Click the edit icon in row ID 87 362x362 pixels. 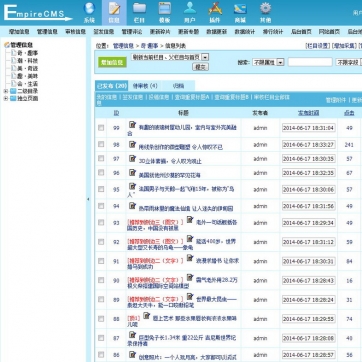[x=132, y=335]
